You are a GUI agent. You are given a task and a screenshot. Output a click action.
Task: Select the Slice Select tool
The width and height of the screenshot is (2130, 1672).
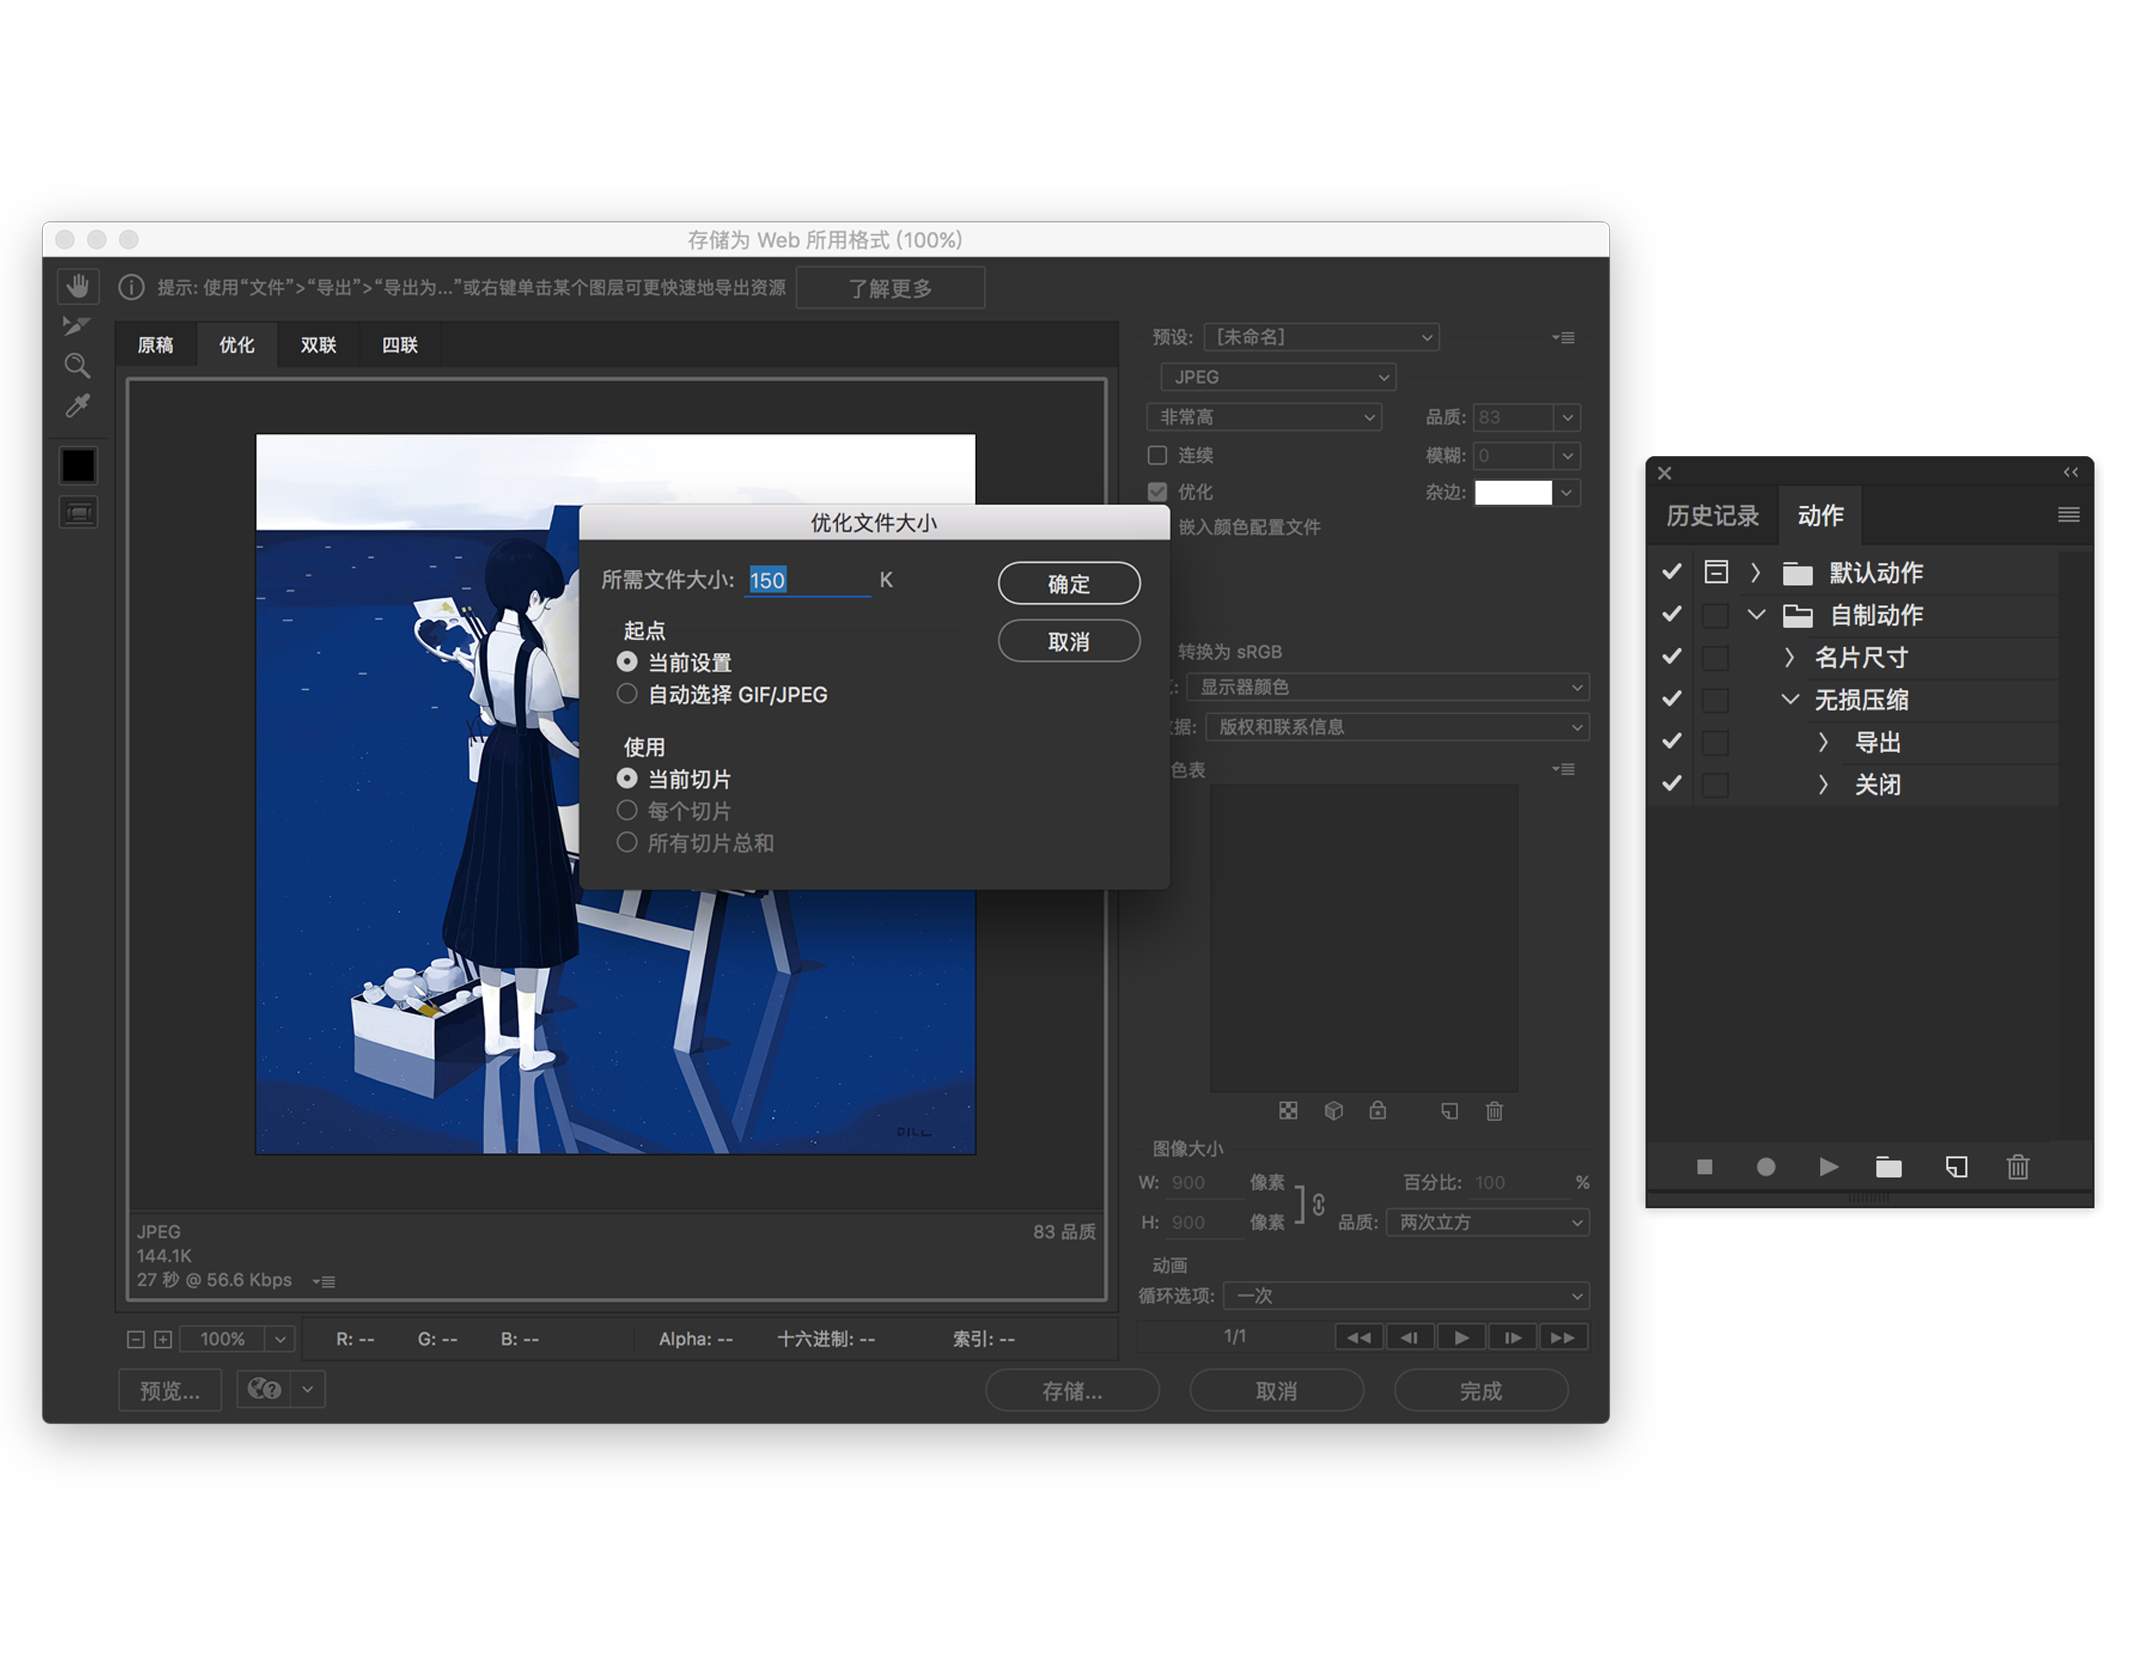point(77,326)
